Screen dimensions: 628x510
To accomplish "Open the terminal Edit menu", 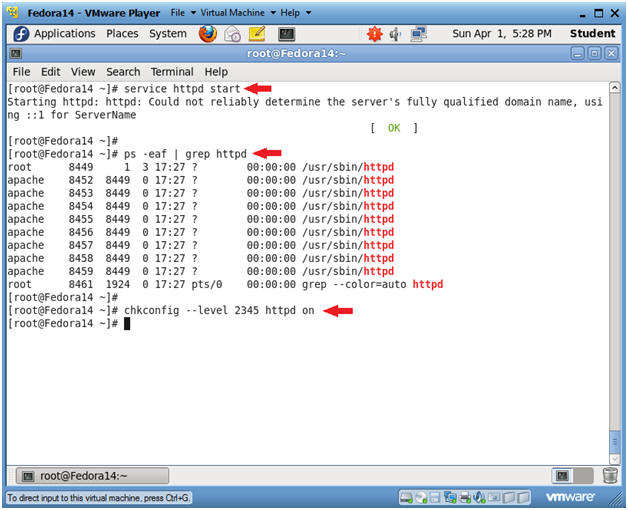I will pos(50,72).
